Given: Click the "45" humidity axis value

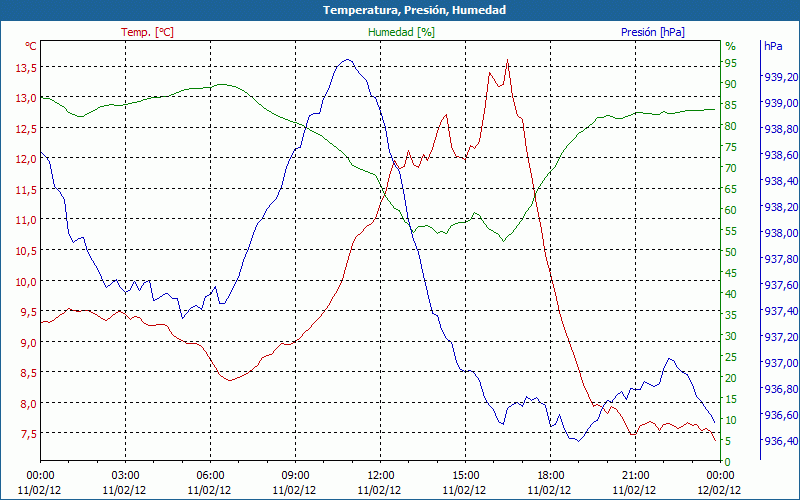Looking at the screenshot, I should click(x=731, y=273).
